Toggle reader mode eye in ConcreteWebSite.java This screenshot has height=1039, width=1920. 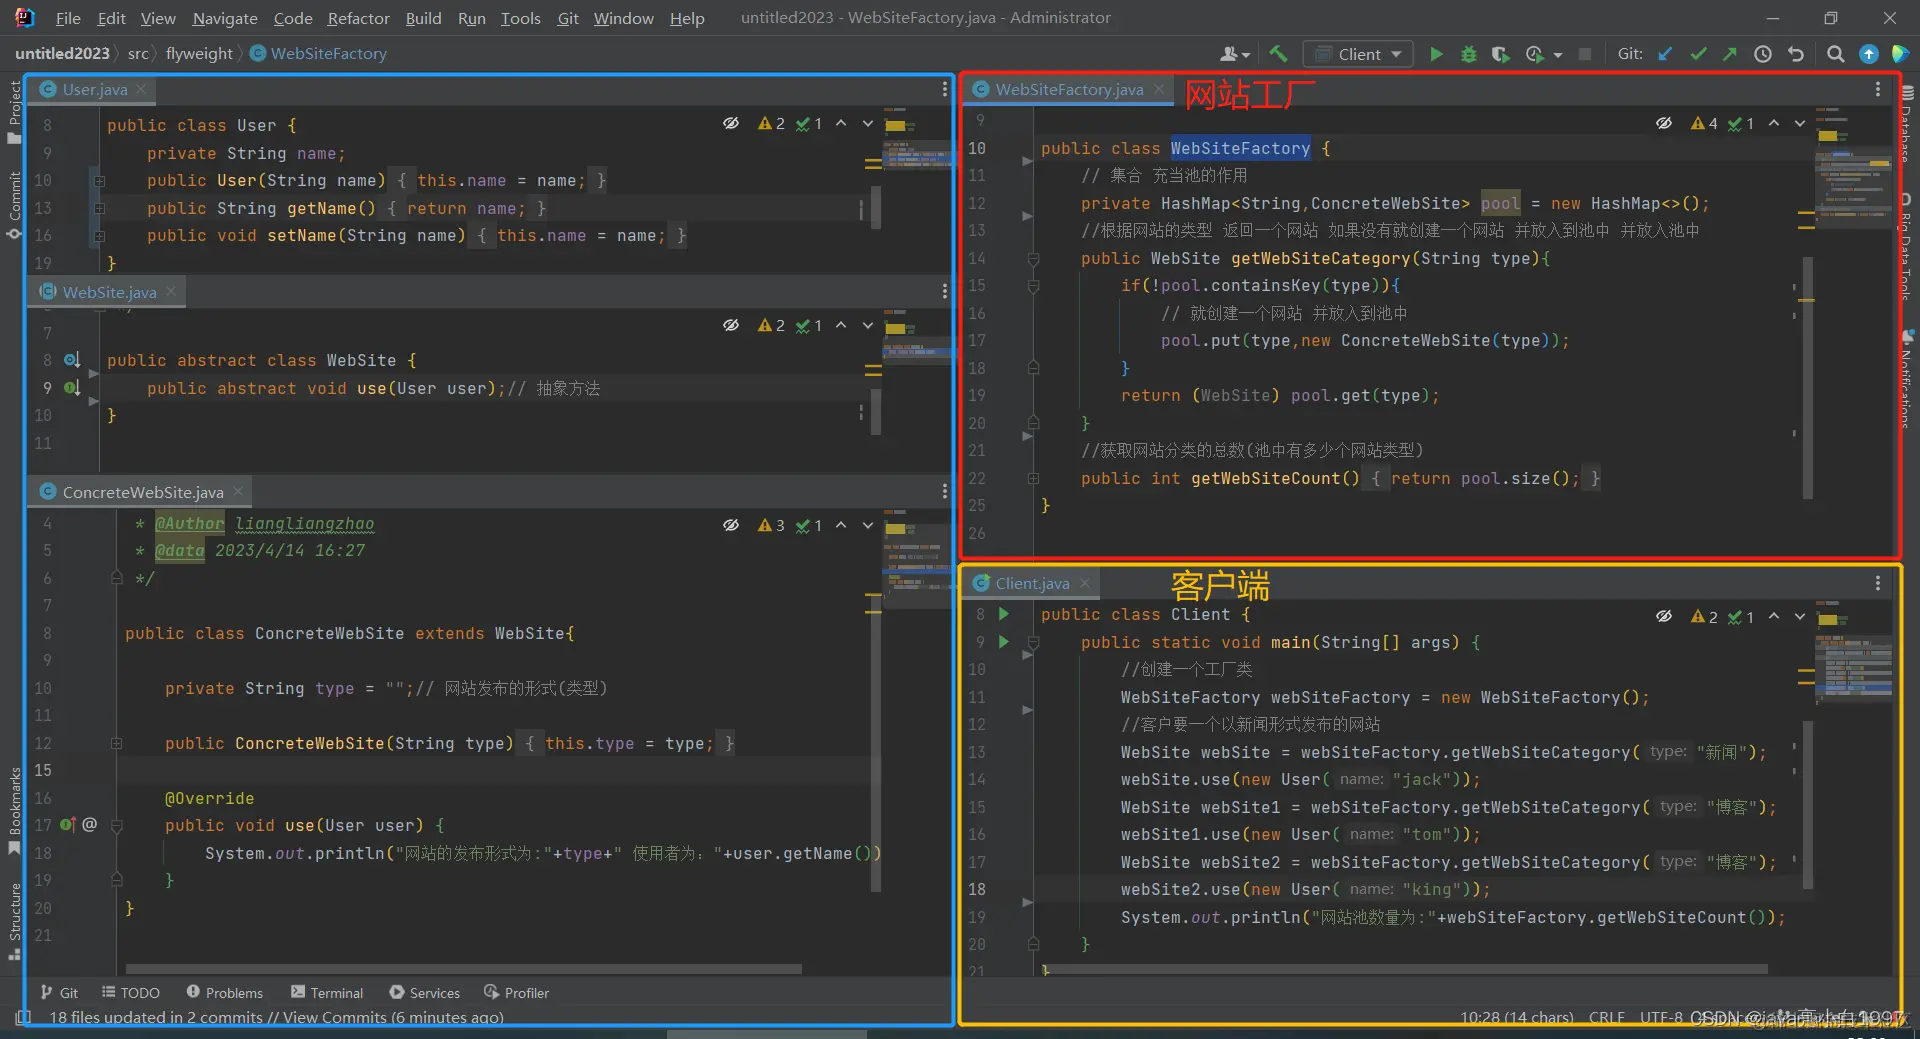(731, 525)
